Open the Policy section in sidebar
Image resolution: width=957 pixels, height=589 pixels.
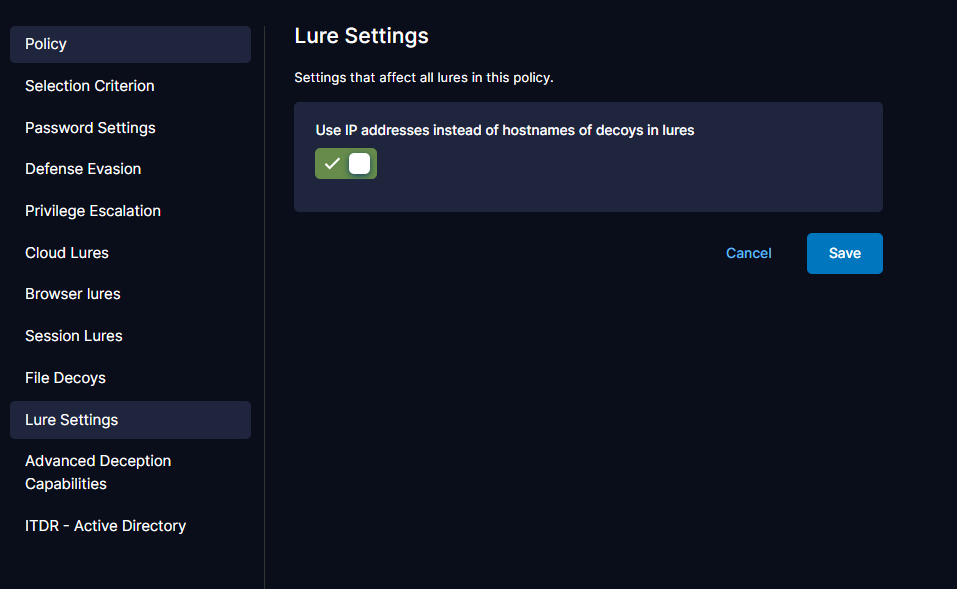tap(130, 44)
